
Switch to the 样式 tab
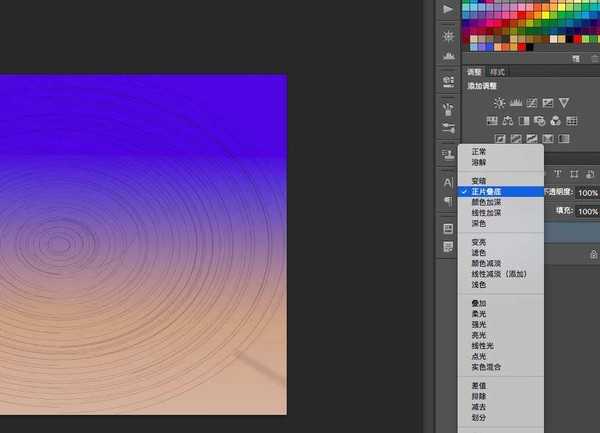click(x=497, y=72)
